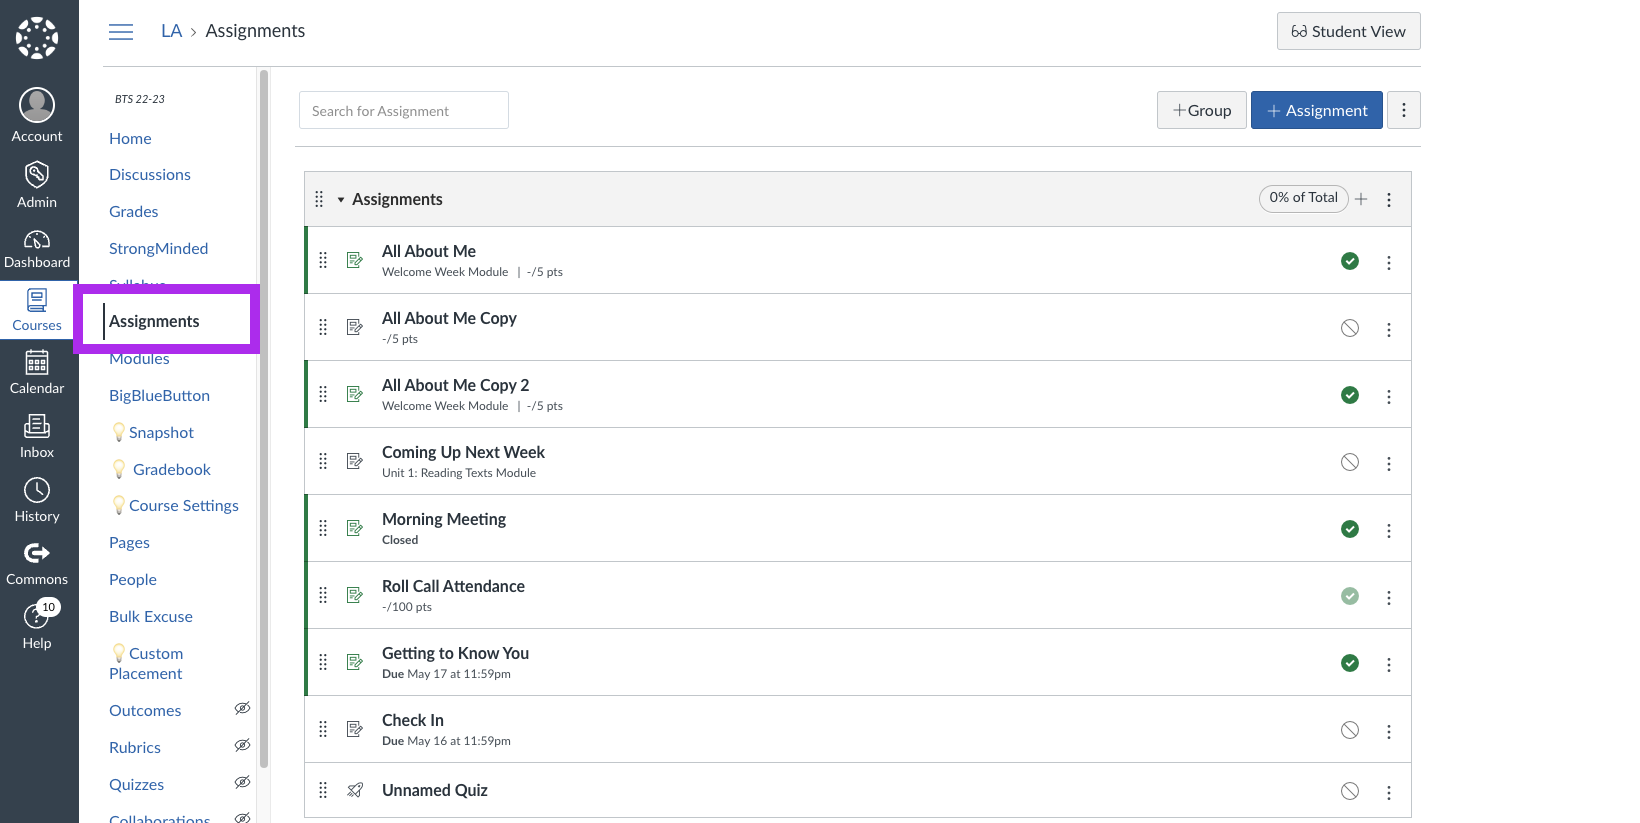Open Discussions in course navigation

click(x=150, y=174)
